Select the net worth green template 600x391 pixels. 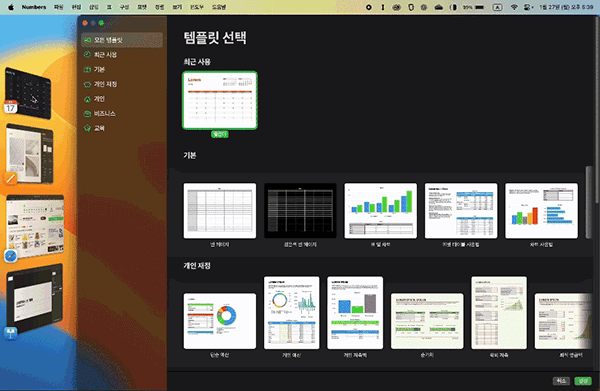pyautogui.click(x=427, y=321)
